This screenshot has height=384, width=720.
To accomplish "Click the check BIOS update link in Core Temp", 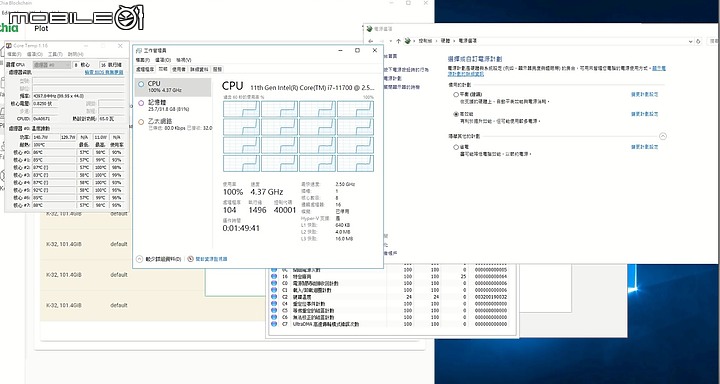I will click(104, 72).
